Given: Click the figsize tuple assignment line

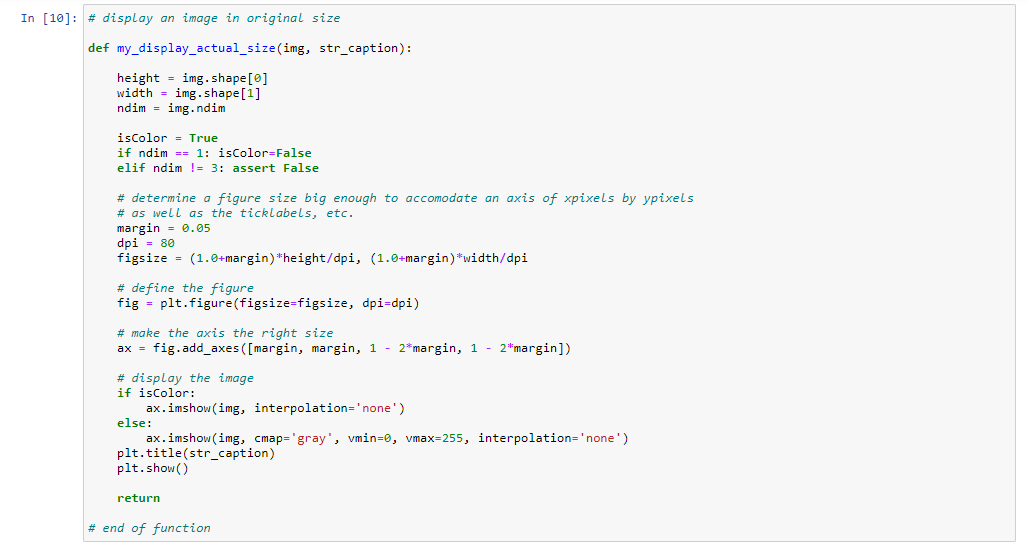Looking at the screenshot, I should (322, 259).
